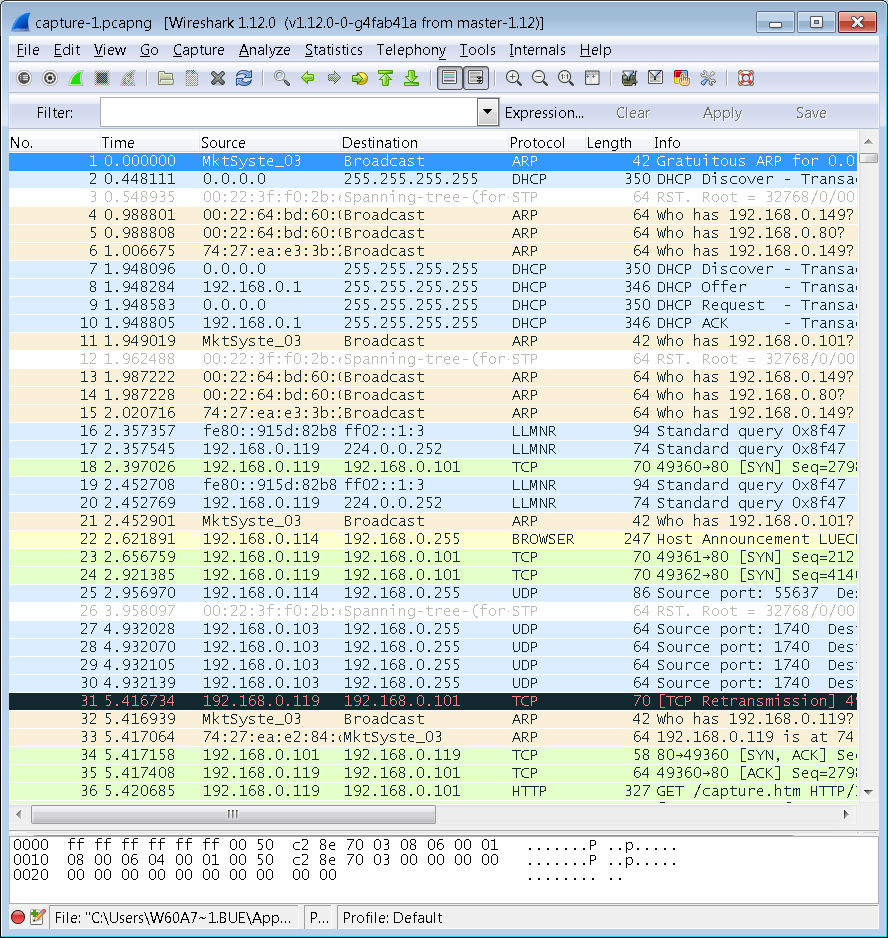The image size is (888, 938).
Task: Select packet 1 Gratuitous ARP row
Action: [433, 162]
